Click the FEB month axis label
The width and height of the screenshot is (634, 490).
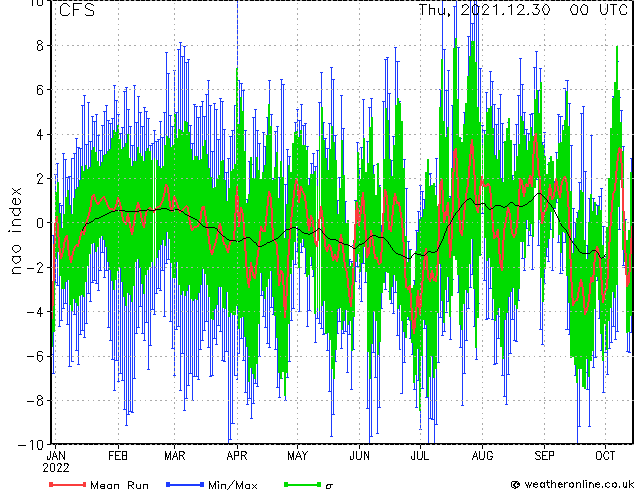[118, 456]
